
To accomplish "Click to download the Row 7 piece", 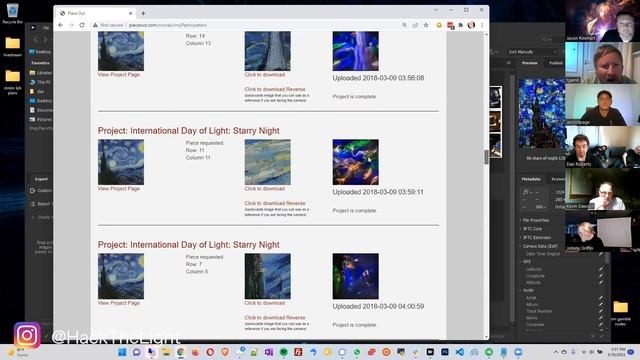I will pyautogui.click(x=264, y=303).
